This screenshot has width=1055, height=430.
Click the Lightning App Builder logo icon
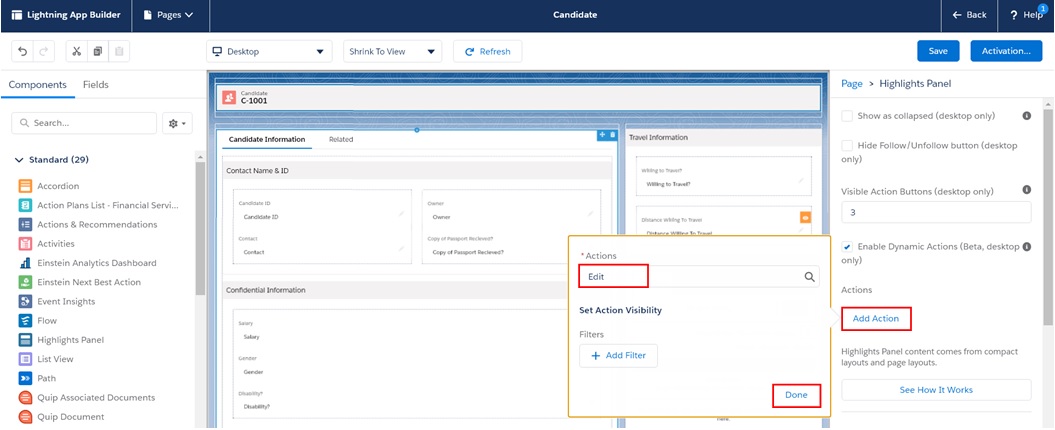[x=17, y=15]
